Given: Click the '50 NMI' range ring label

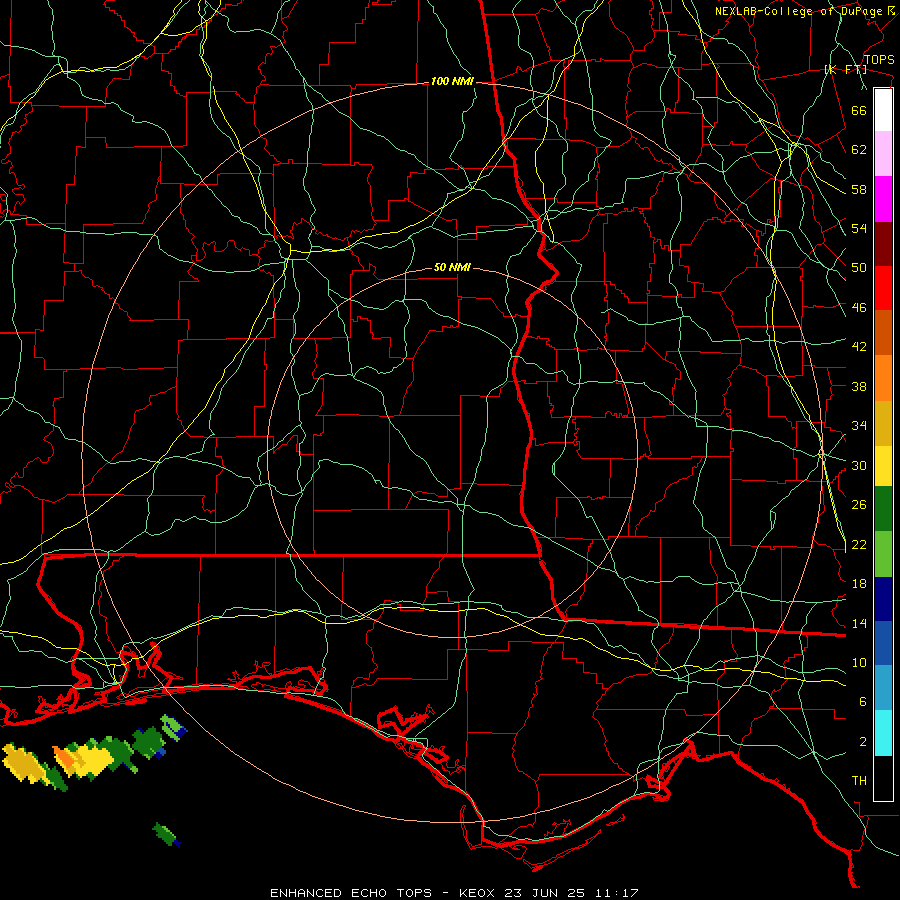Looking at the screenshot, I should (452, 267).
